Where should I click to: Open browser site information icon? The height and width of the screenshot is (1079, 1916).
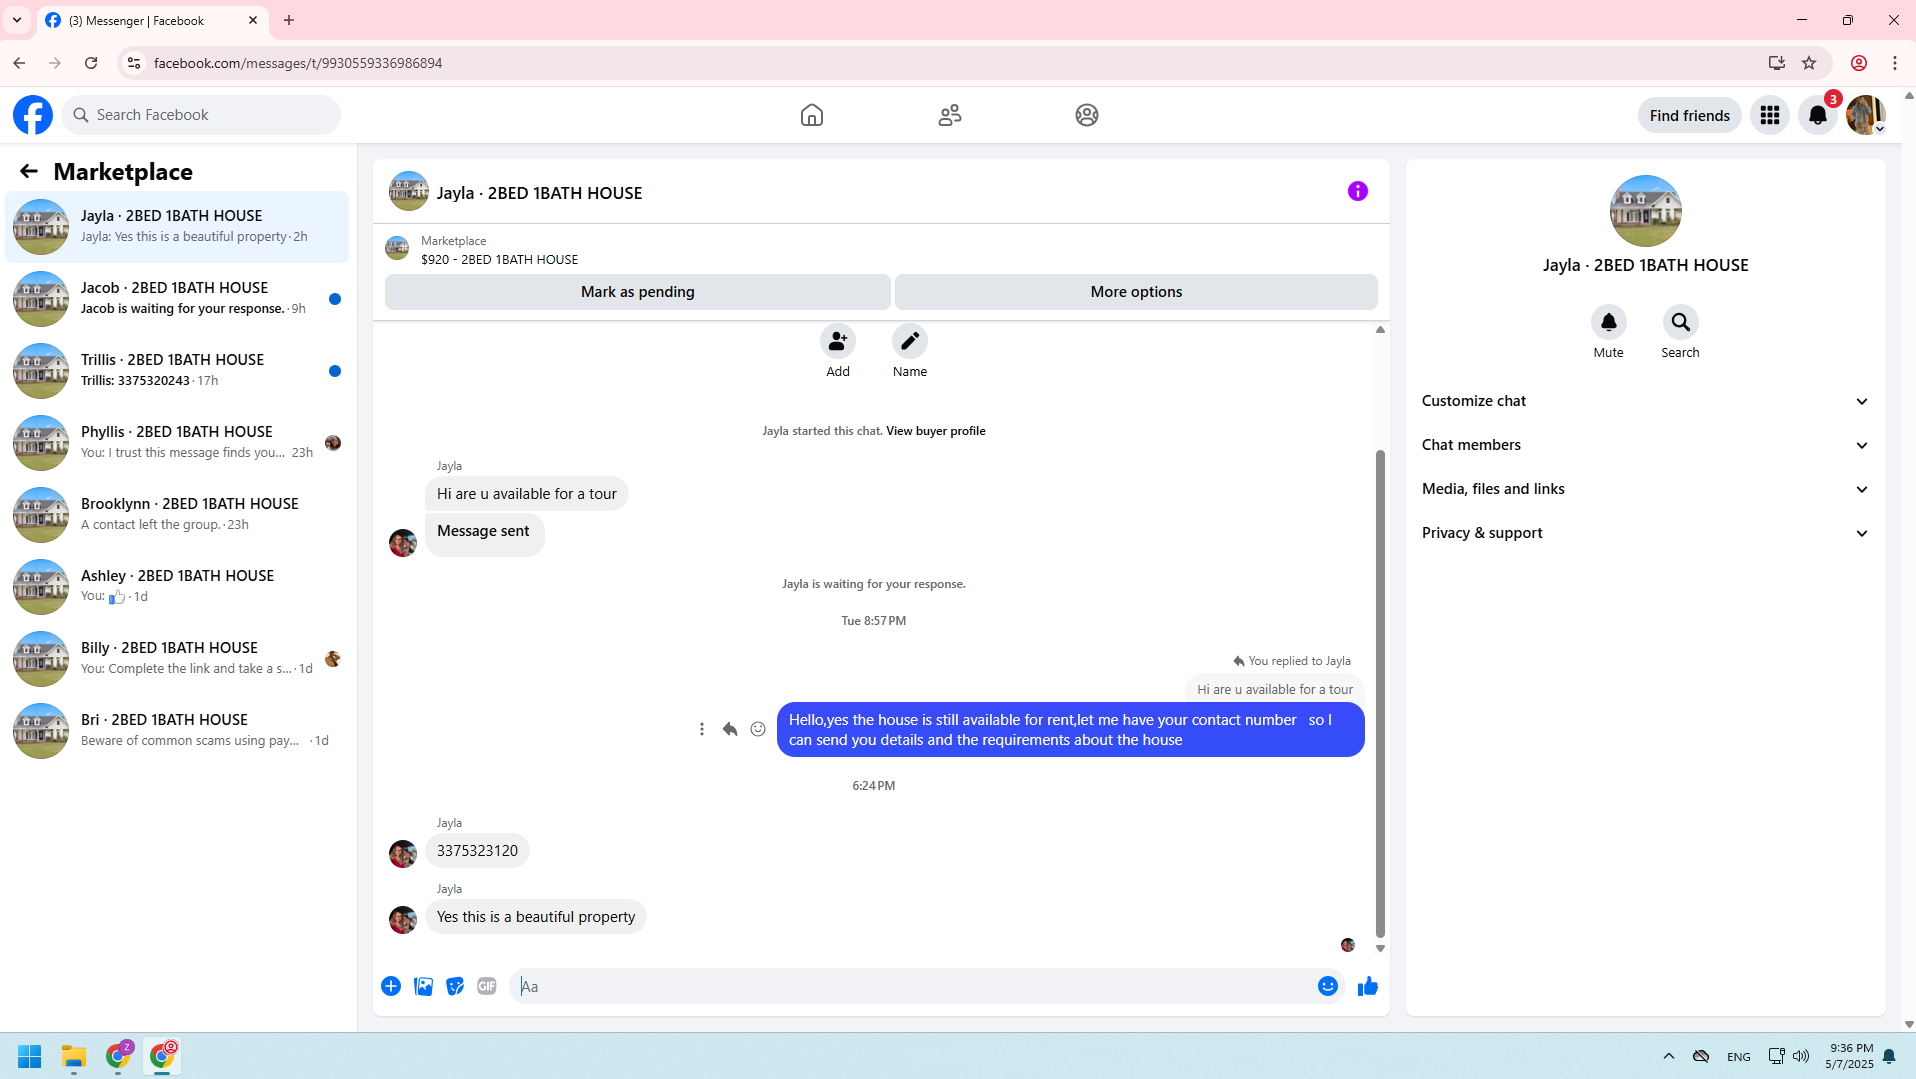point(133,63)
